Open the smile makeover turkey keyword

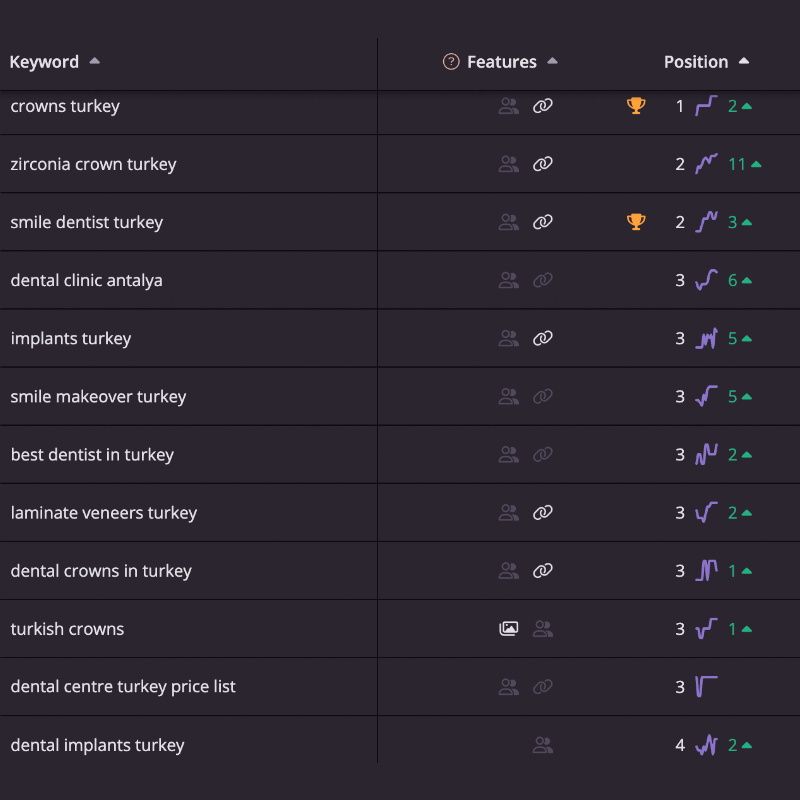[x=98, y=396]
